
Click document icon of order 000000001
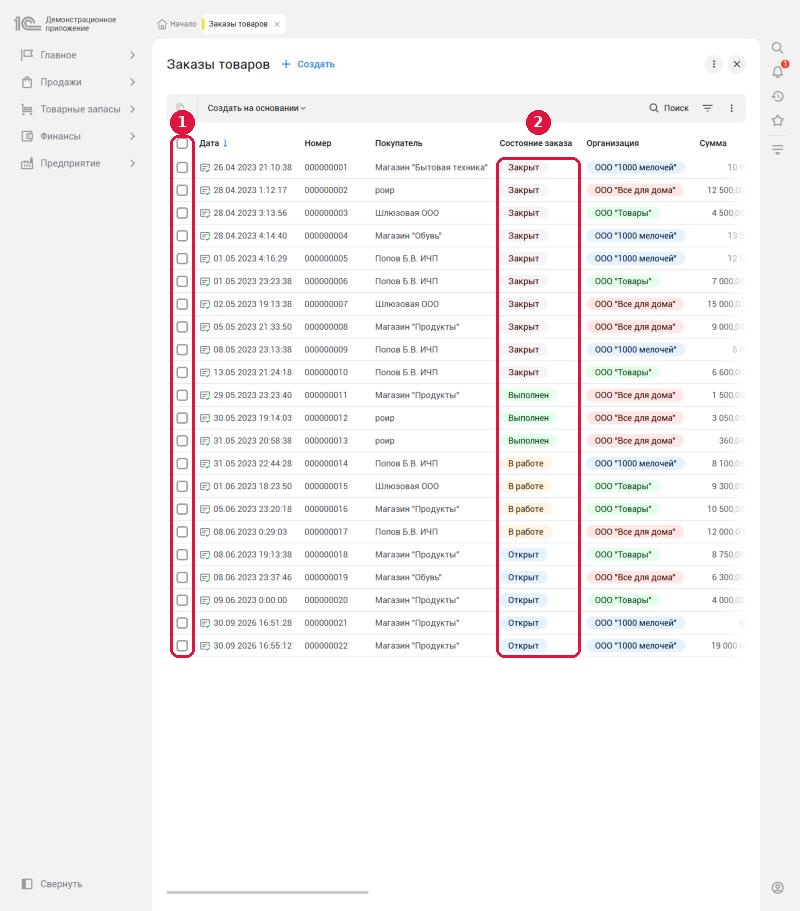pos(205,167)
